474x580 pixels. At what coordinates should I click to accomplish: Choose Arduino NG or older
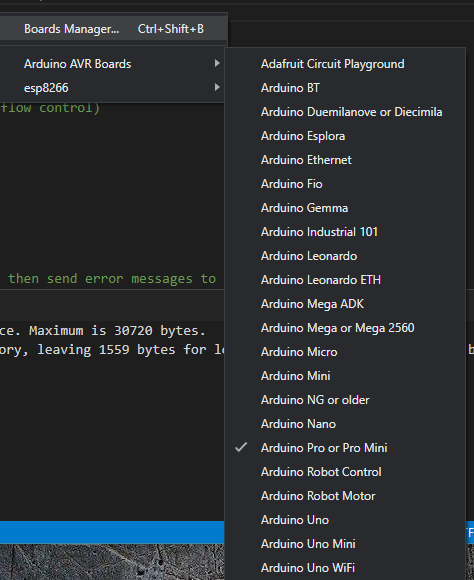click(x=345, y=400)
